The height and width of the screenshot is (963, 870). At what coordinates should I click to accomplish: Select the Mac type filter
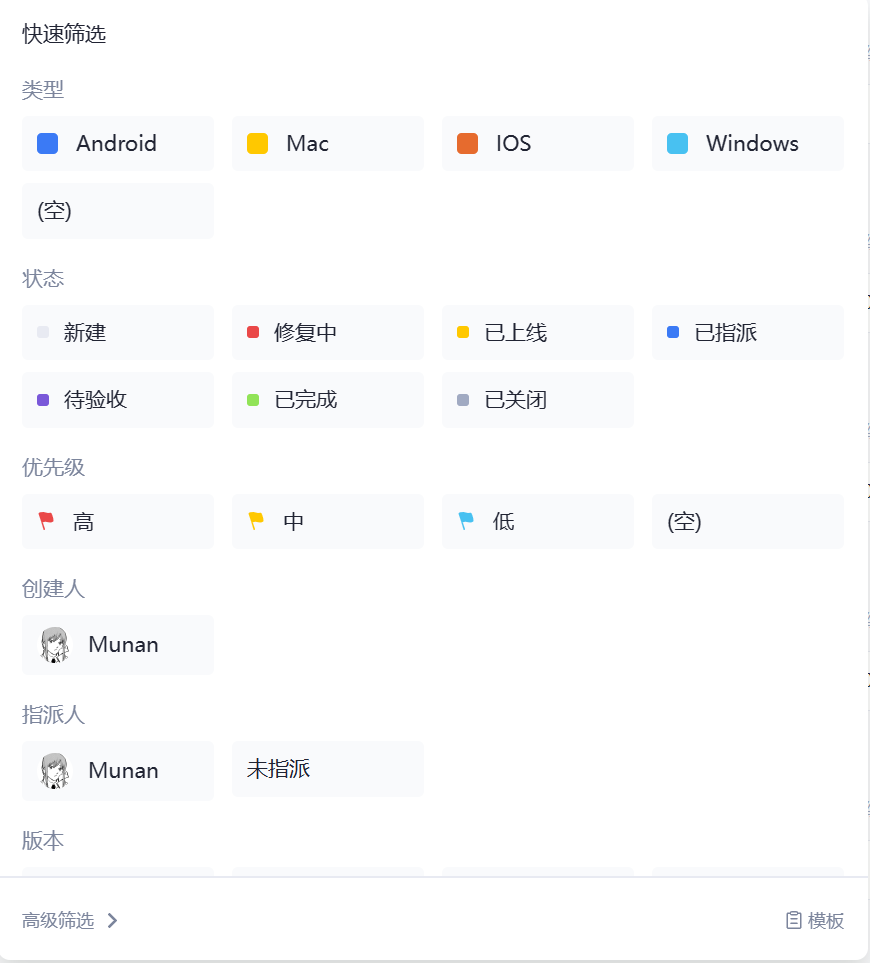pos(328,144)
